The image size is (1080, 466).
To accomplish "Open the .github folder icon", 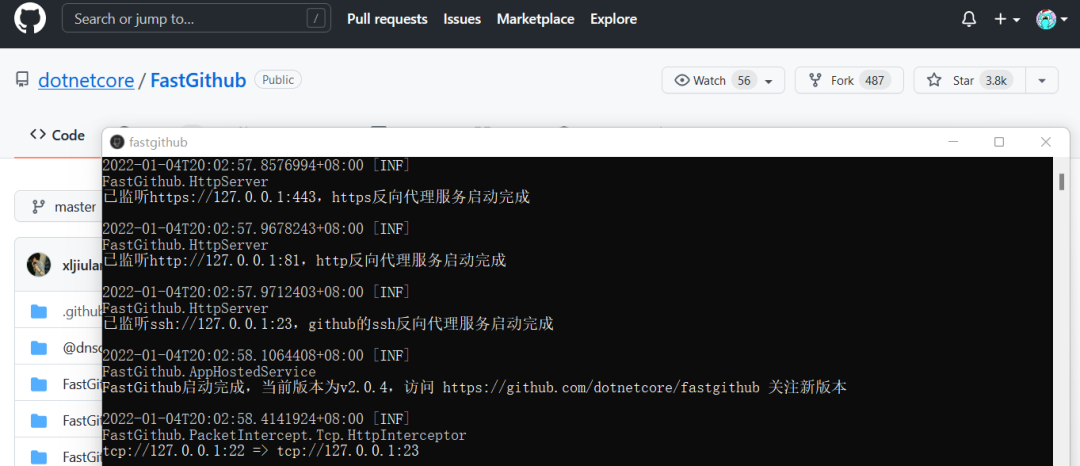I will tap(39, 312).
